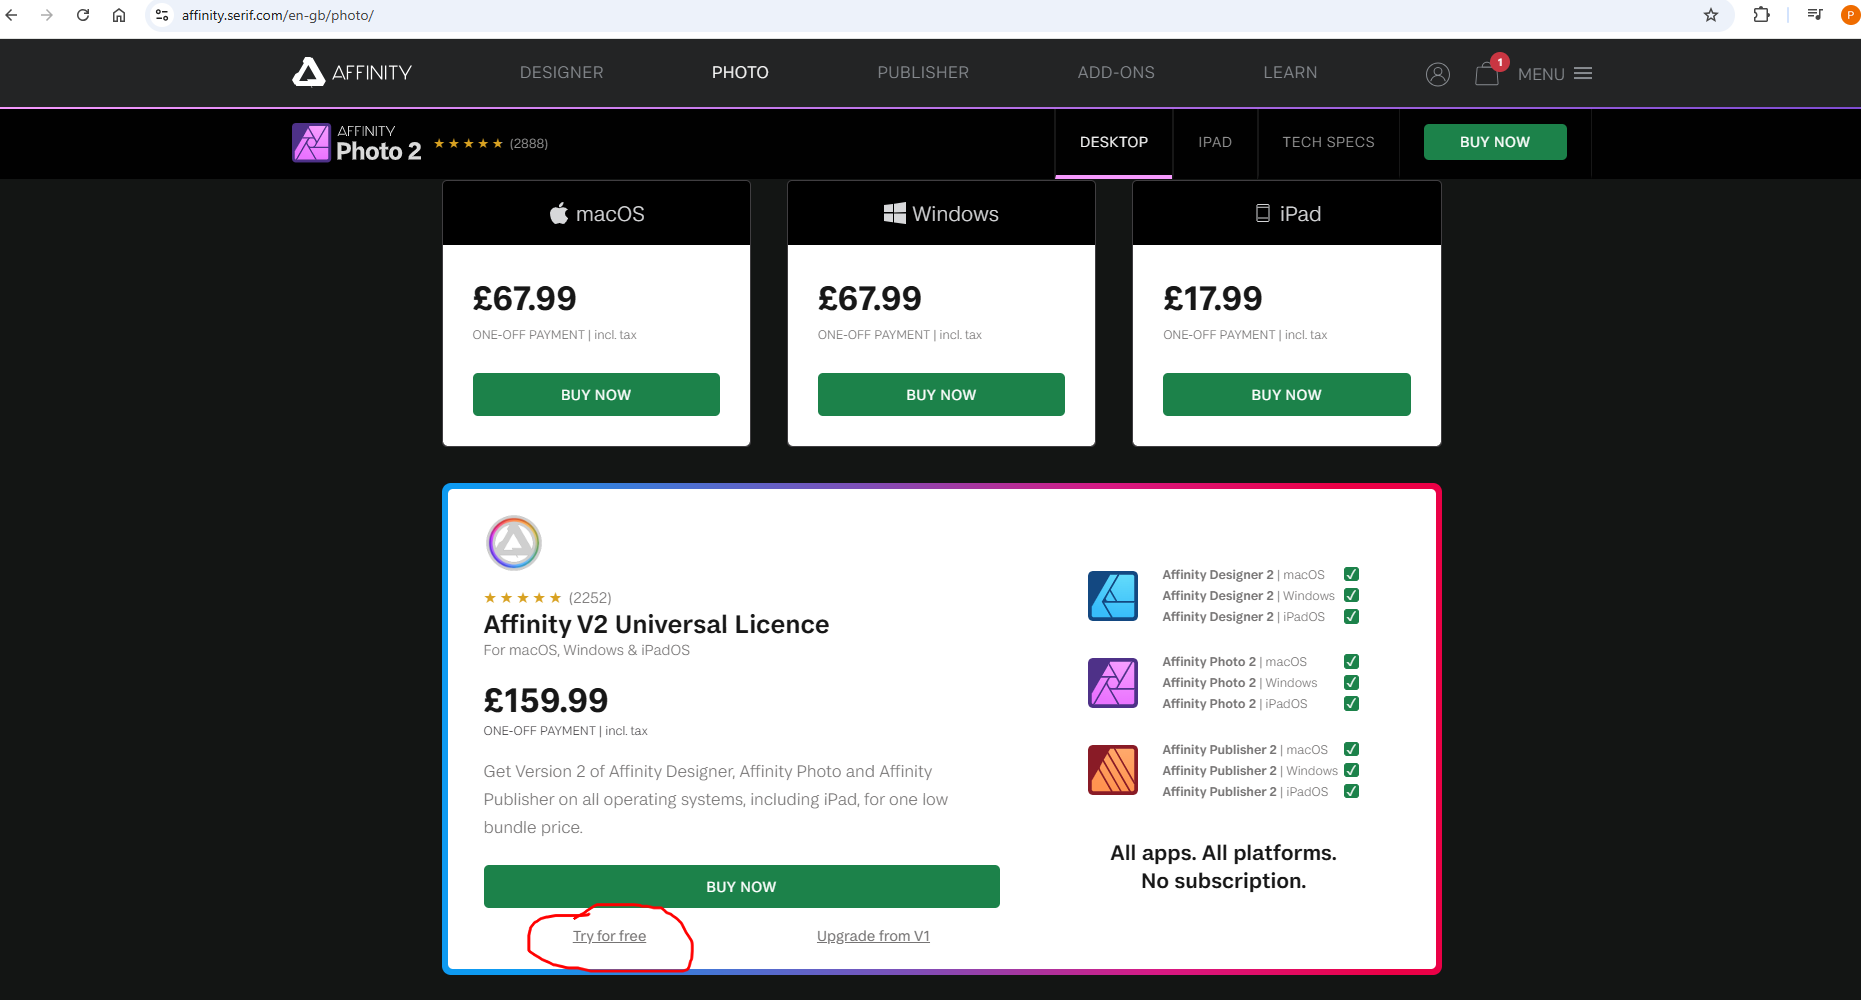Click the Apple logo on macOS card
The width and height of the screenshot is (1861, 1000).
point(559,213)
